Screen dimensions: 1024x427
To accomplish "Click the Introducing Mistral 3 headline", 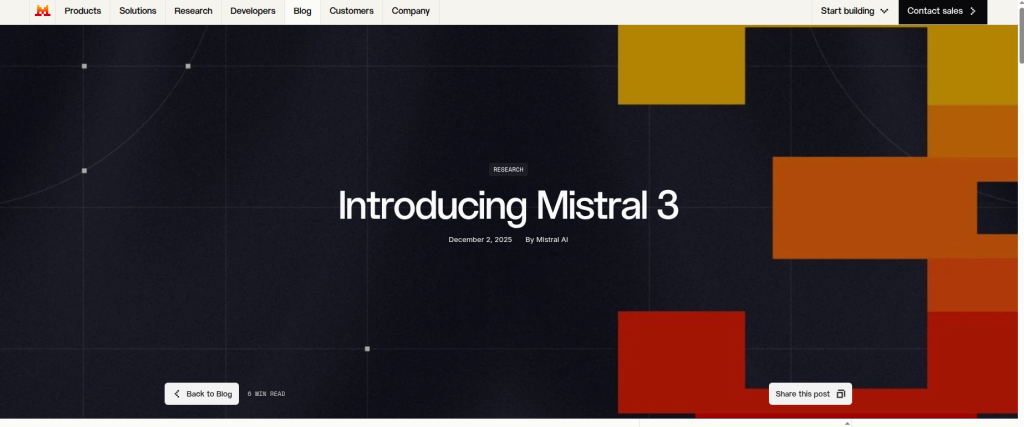I will coord(508,206).
